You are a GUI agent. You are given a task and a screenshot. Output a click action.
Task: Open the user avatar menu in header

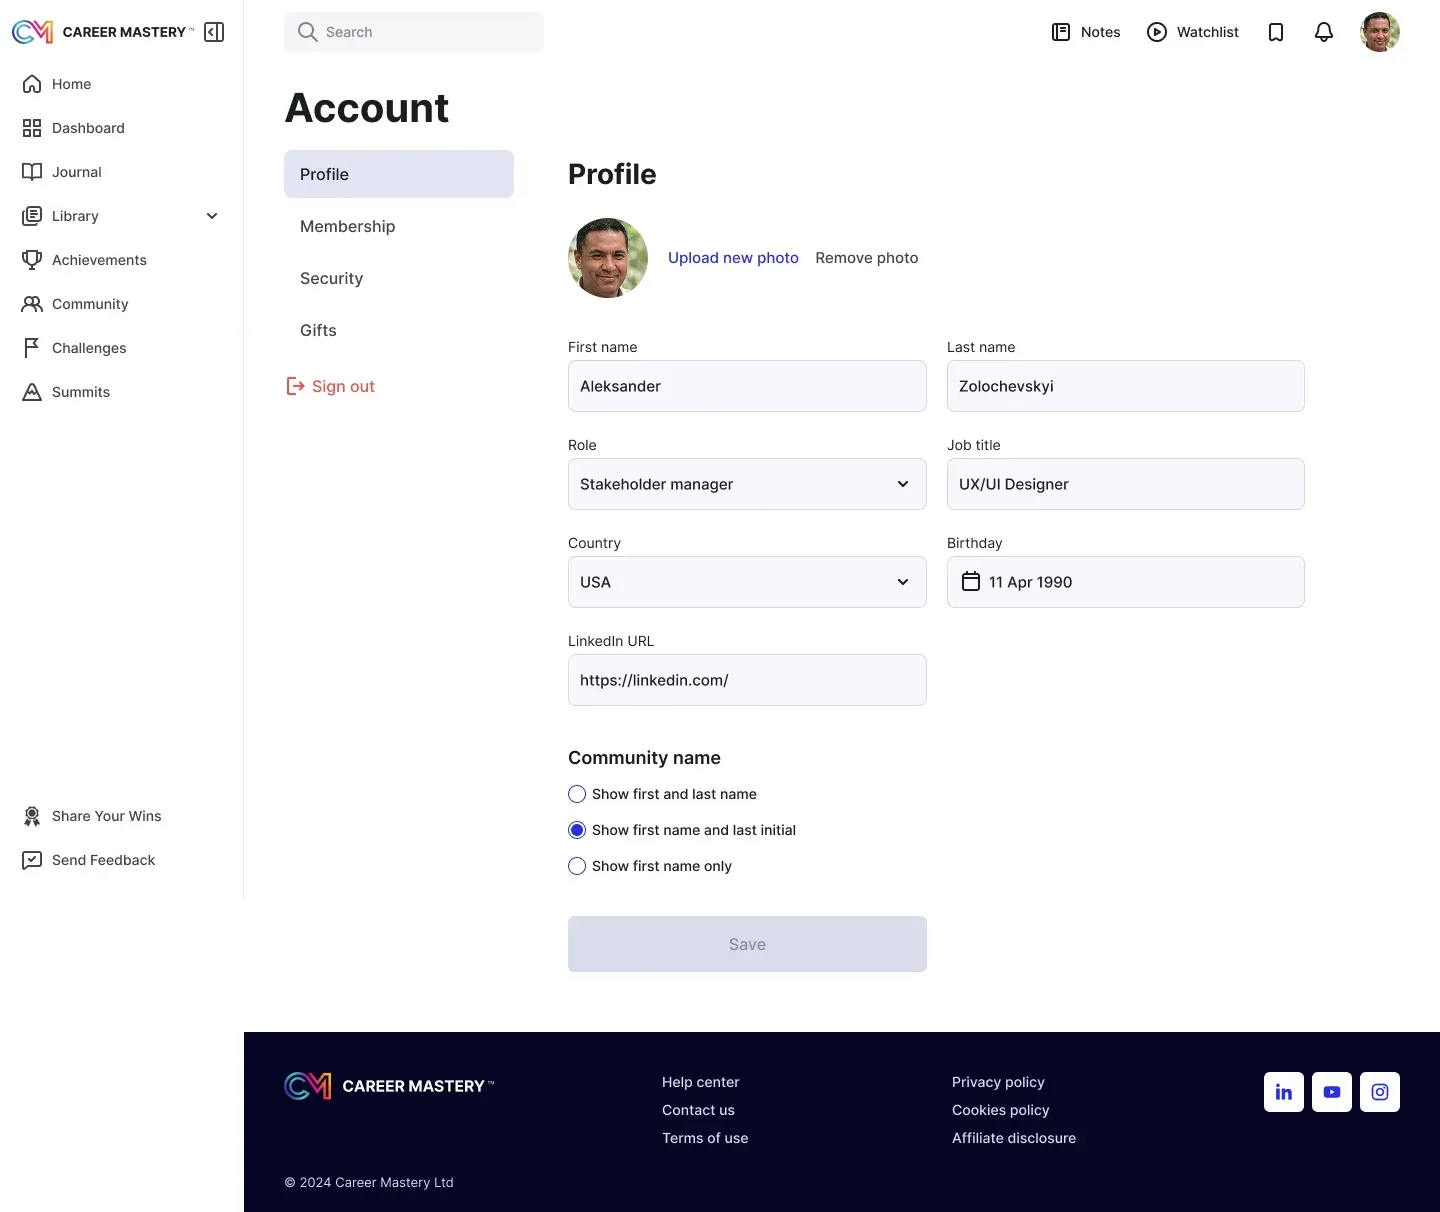1380,32
